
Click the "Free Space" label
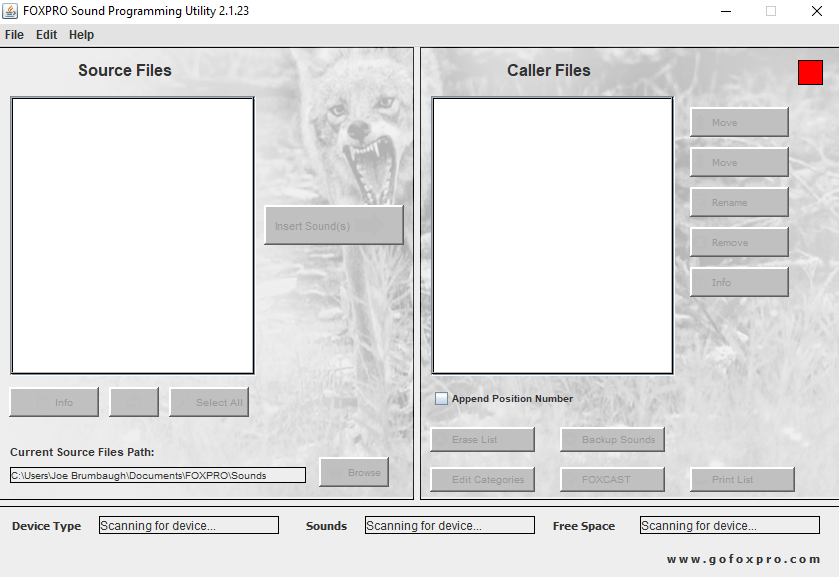click(584, 526)
